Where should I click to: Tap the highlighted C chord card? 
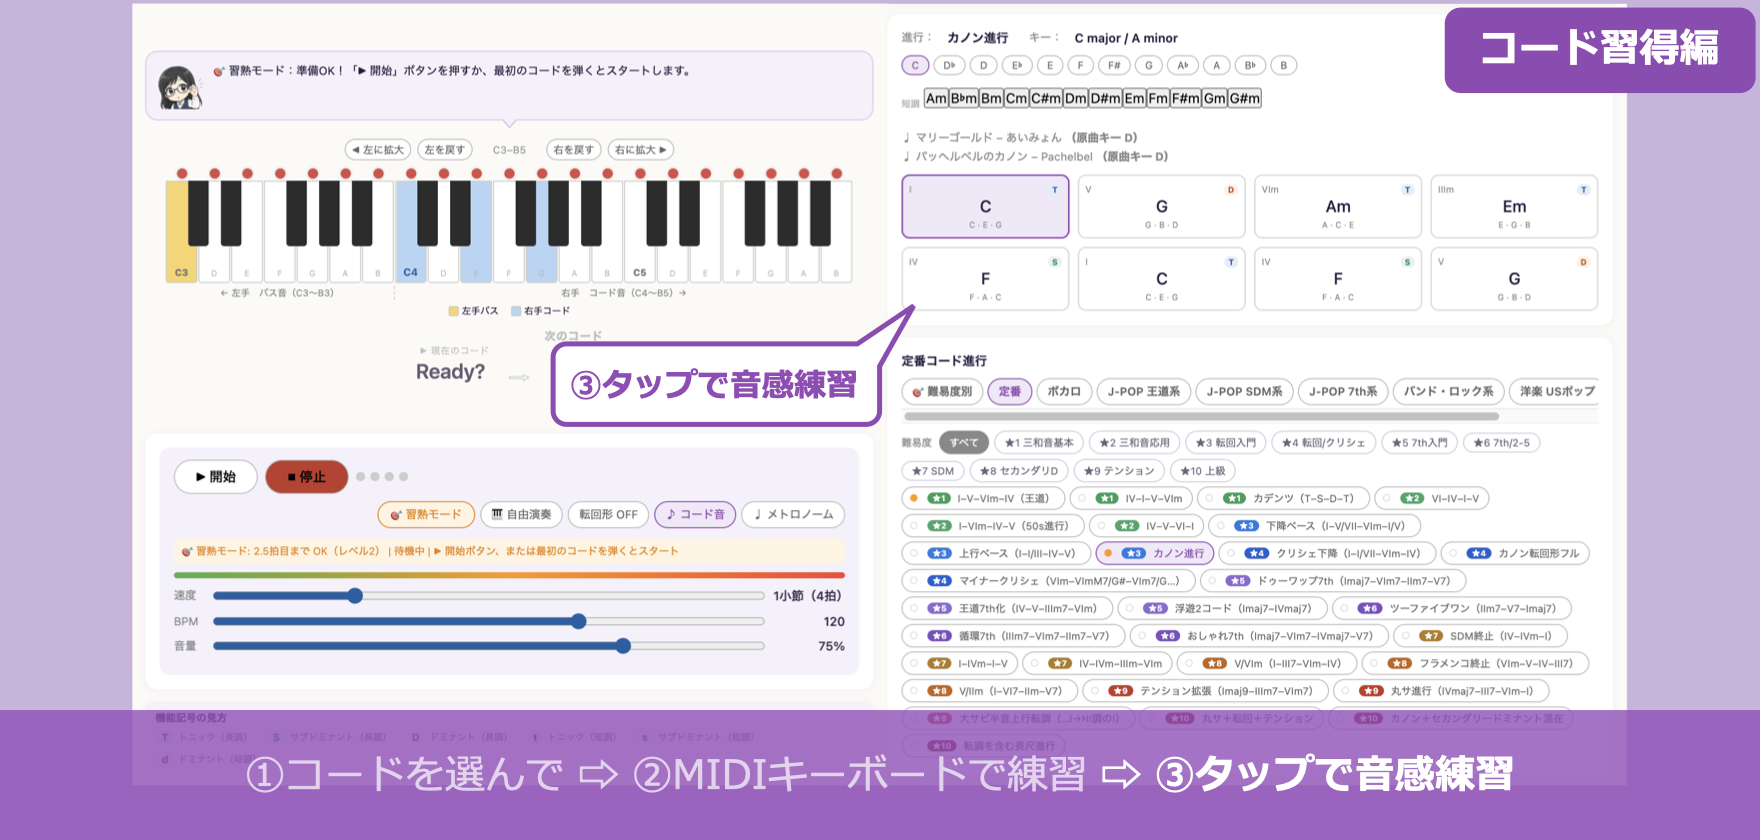(x=985, y=207)
